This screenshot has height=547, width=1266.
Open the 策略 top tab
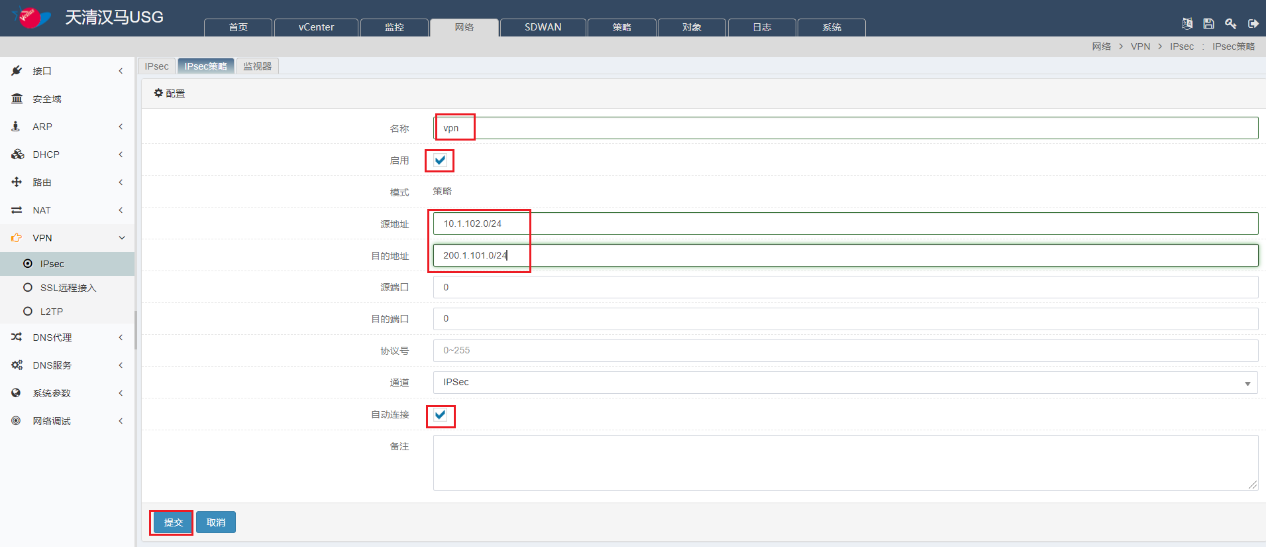pyautogui.click(x=622, y=27)
